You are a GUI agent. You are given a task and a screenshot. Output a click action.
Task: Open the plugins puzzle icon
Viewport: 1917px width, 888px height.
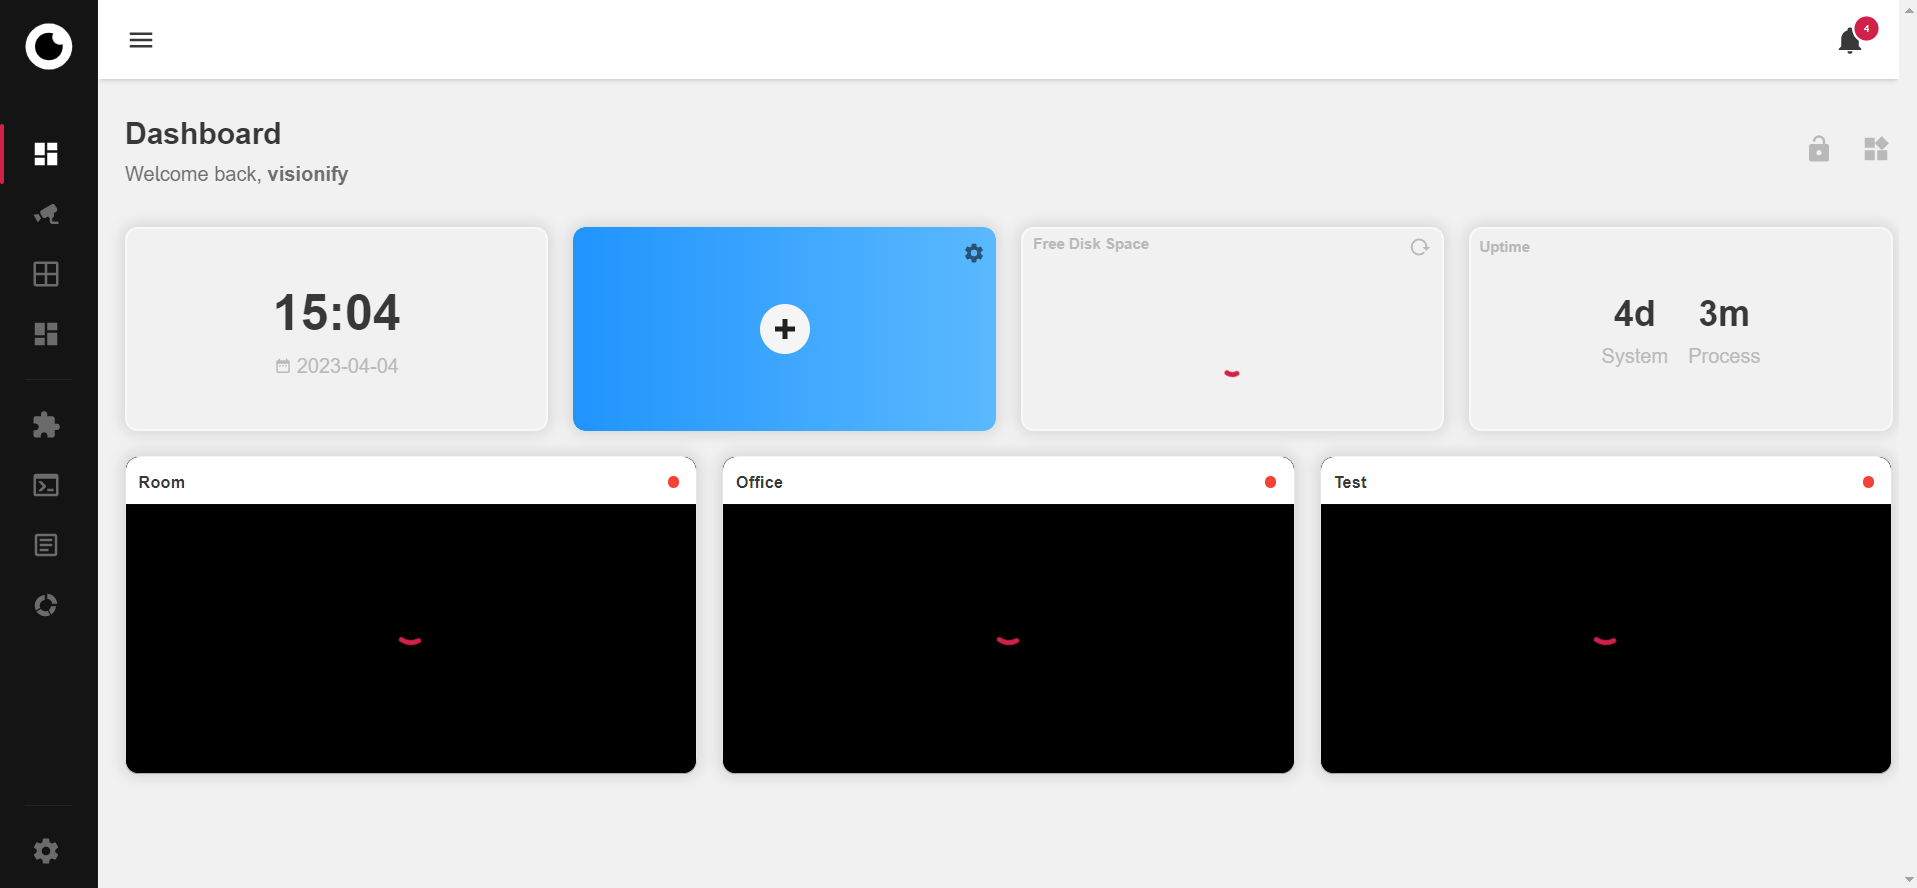point(46,425)
